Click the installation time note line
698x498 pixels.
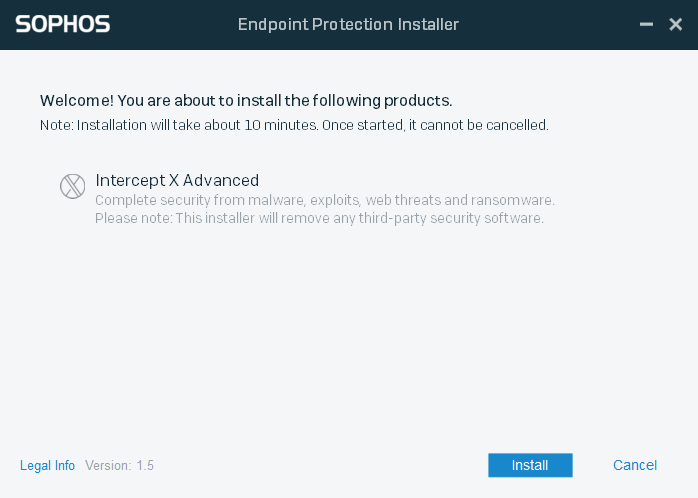pyautogui.click(x=294, y=125)
